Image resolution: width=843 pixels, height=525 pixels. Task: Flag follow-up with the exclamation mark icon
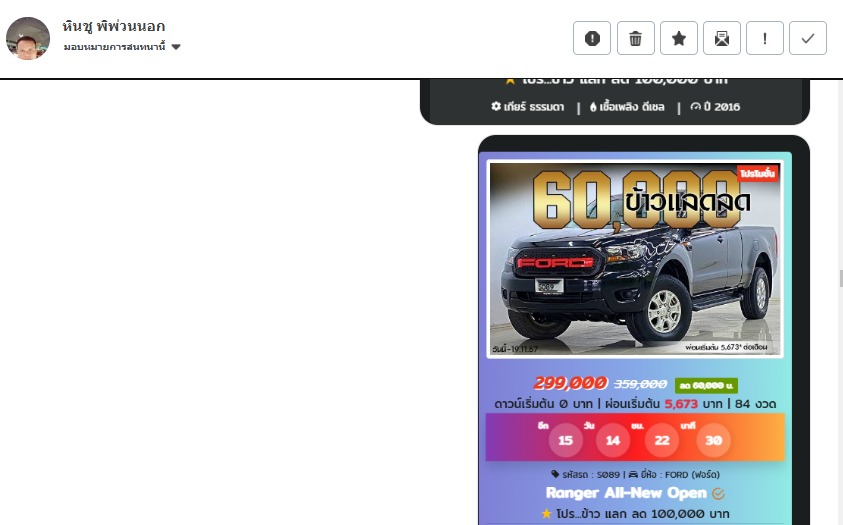tap(765, 38)
